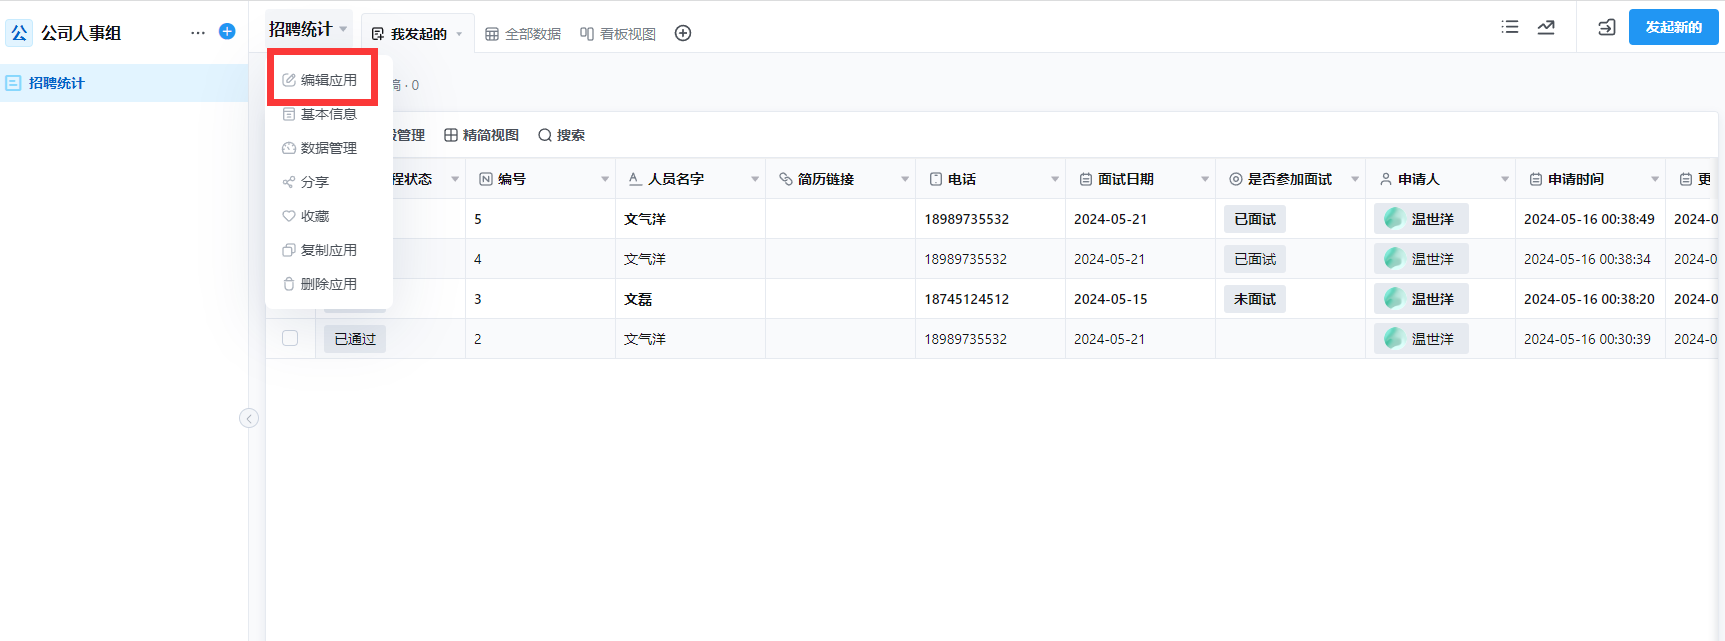Click the 精简视图 button
The height and width of the screenshot is (641, 1725).
pos(482,136)
